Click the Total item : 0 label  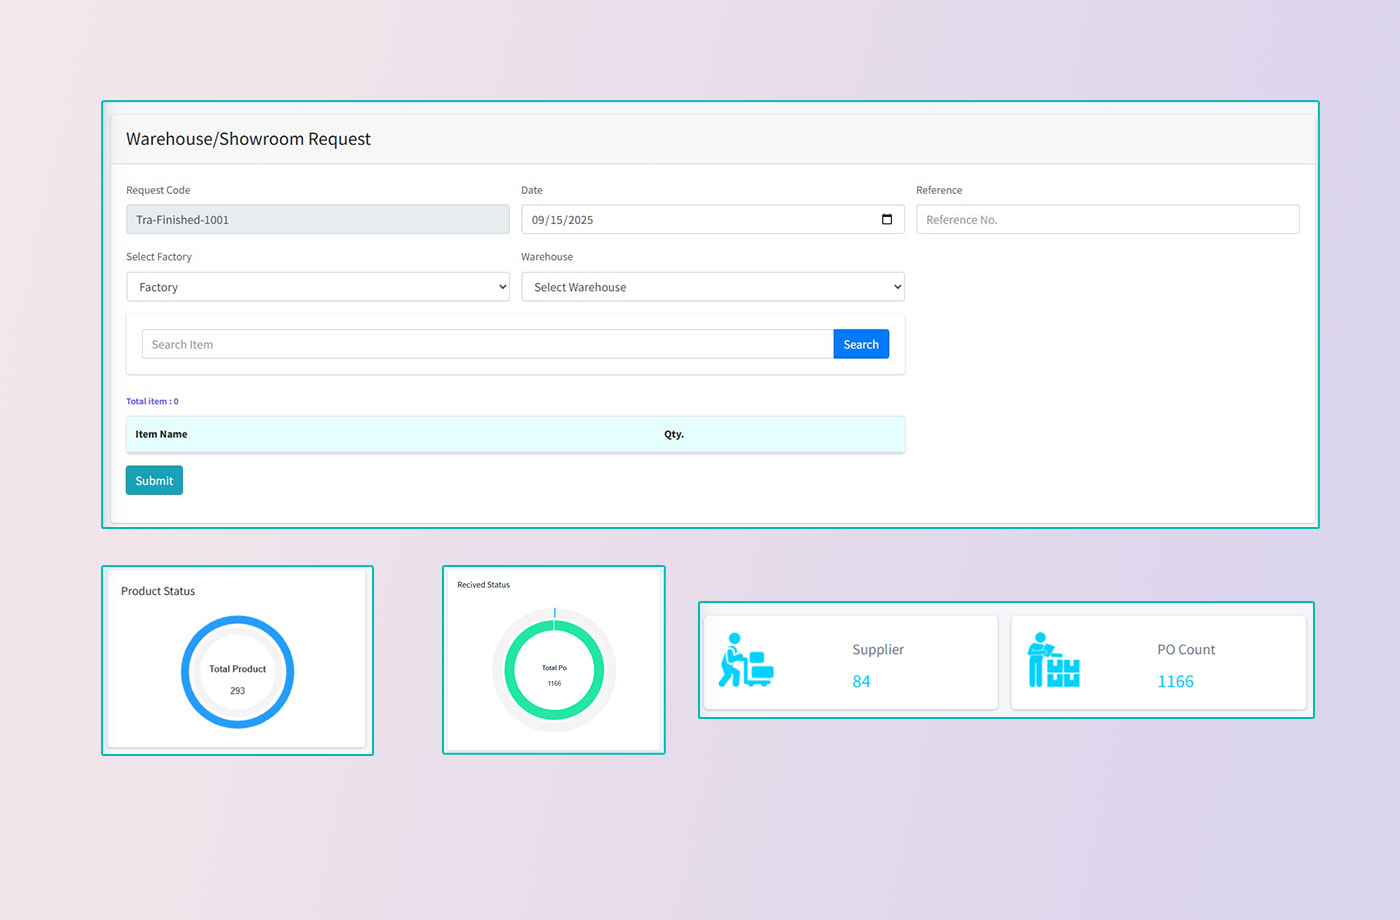click(152, 401)
